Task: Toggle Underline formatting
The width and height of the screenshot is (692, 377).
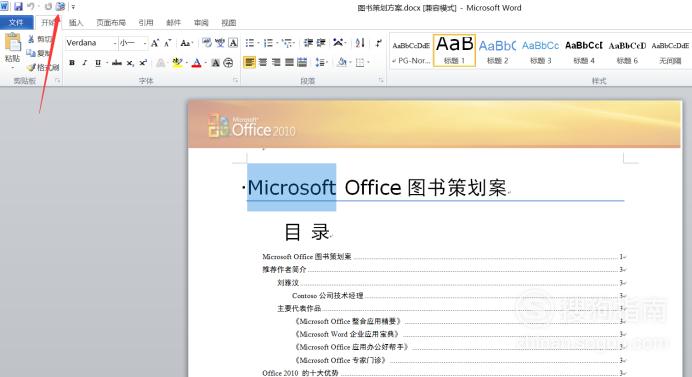Action: (x=98, y=63)
